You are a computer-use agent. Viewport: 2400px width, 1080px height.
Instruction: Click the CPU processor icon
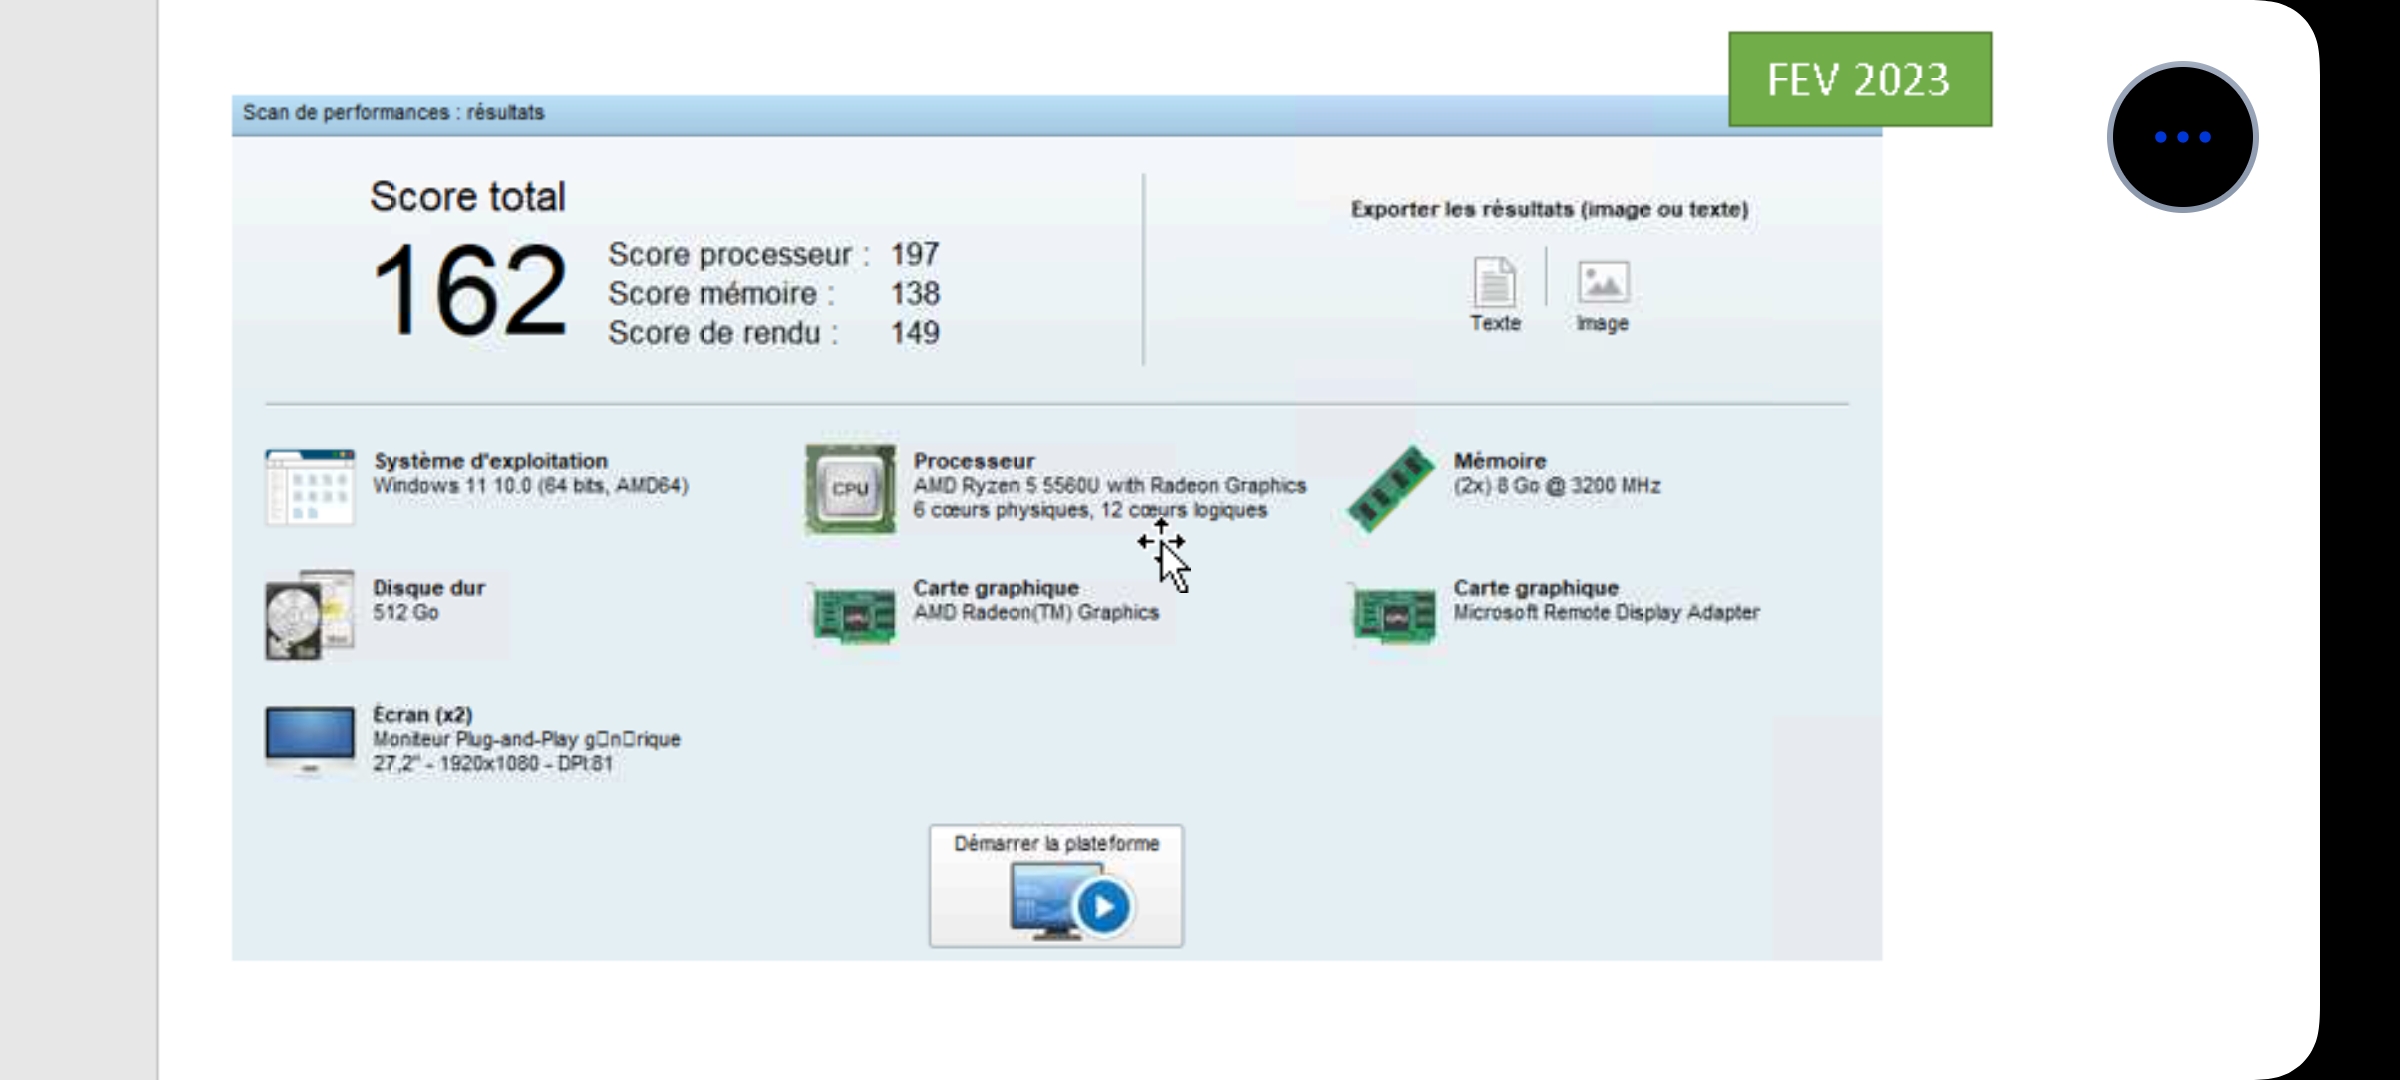click(850, 489)
